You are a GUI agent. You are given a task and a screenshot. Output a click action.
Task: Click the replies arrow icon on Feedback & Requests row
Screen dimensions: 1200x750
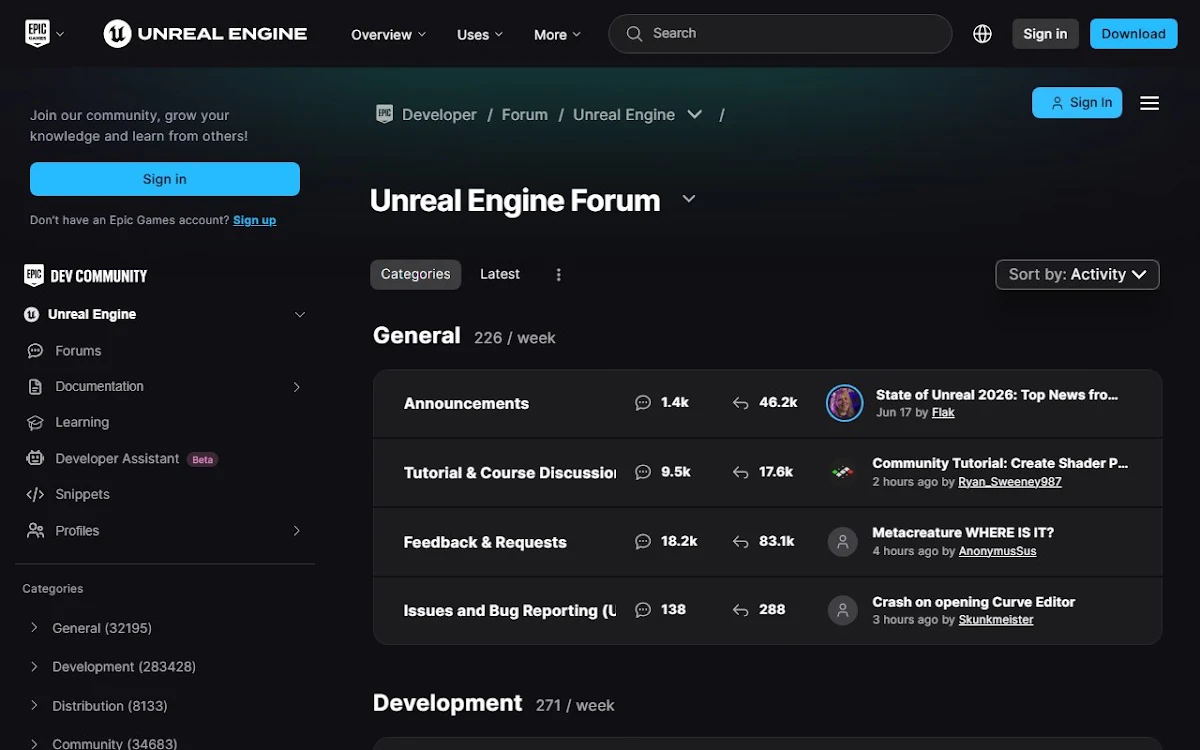[740, 542]
